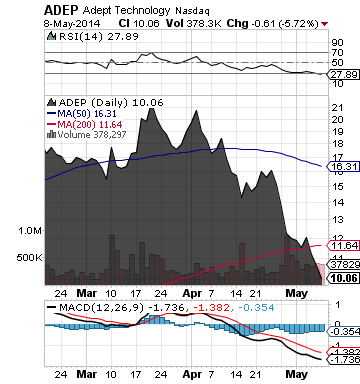Click the 500K volume scale label
Screen dimensions: 360x384
[x=29, y=258]
